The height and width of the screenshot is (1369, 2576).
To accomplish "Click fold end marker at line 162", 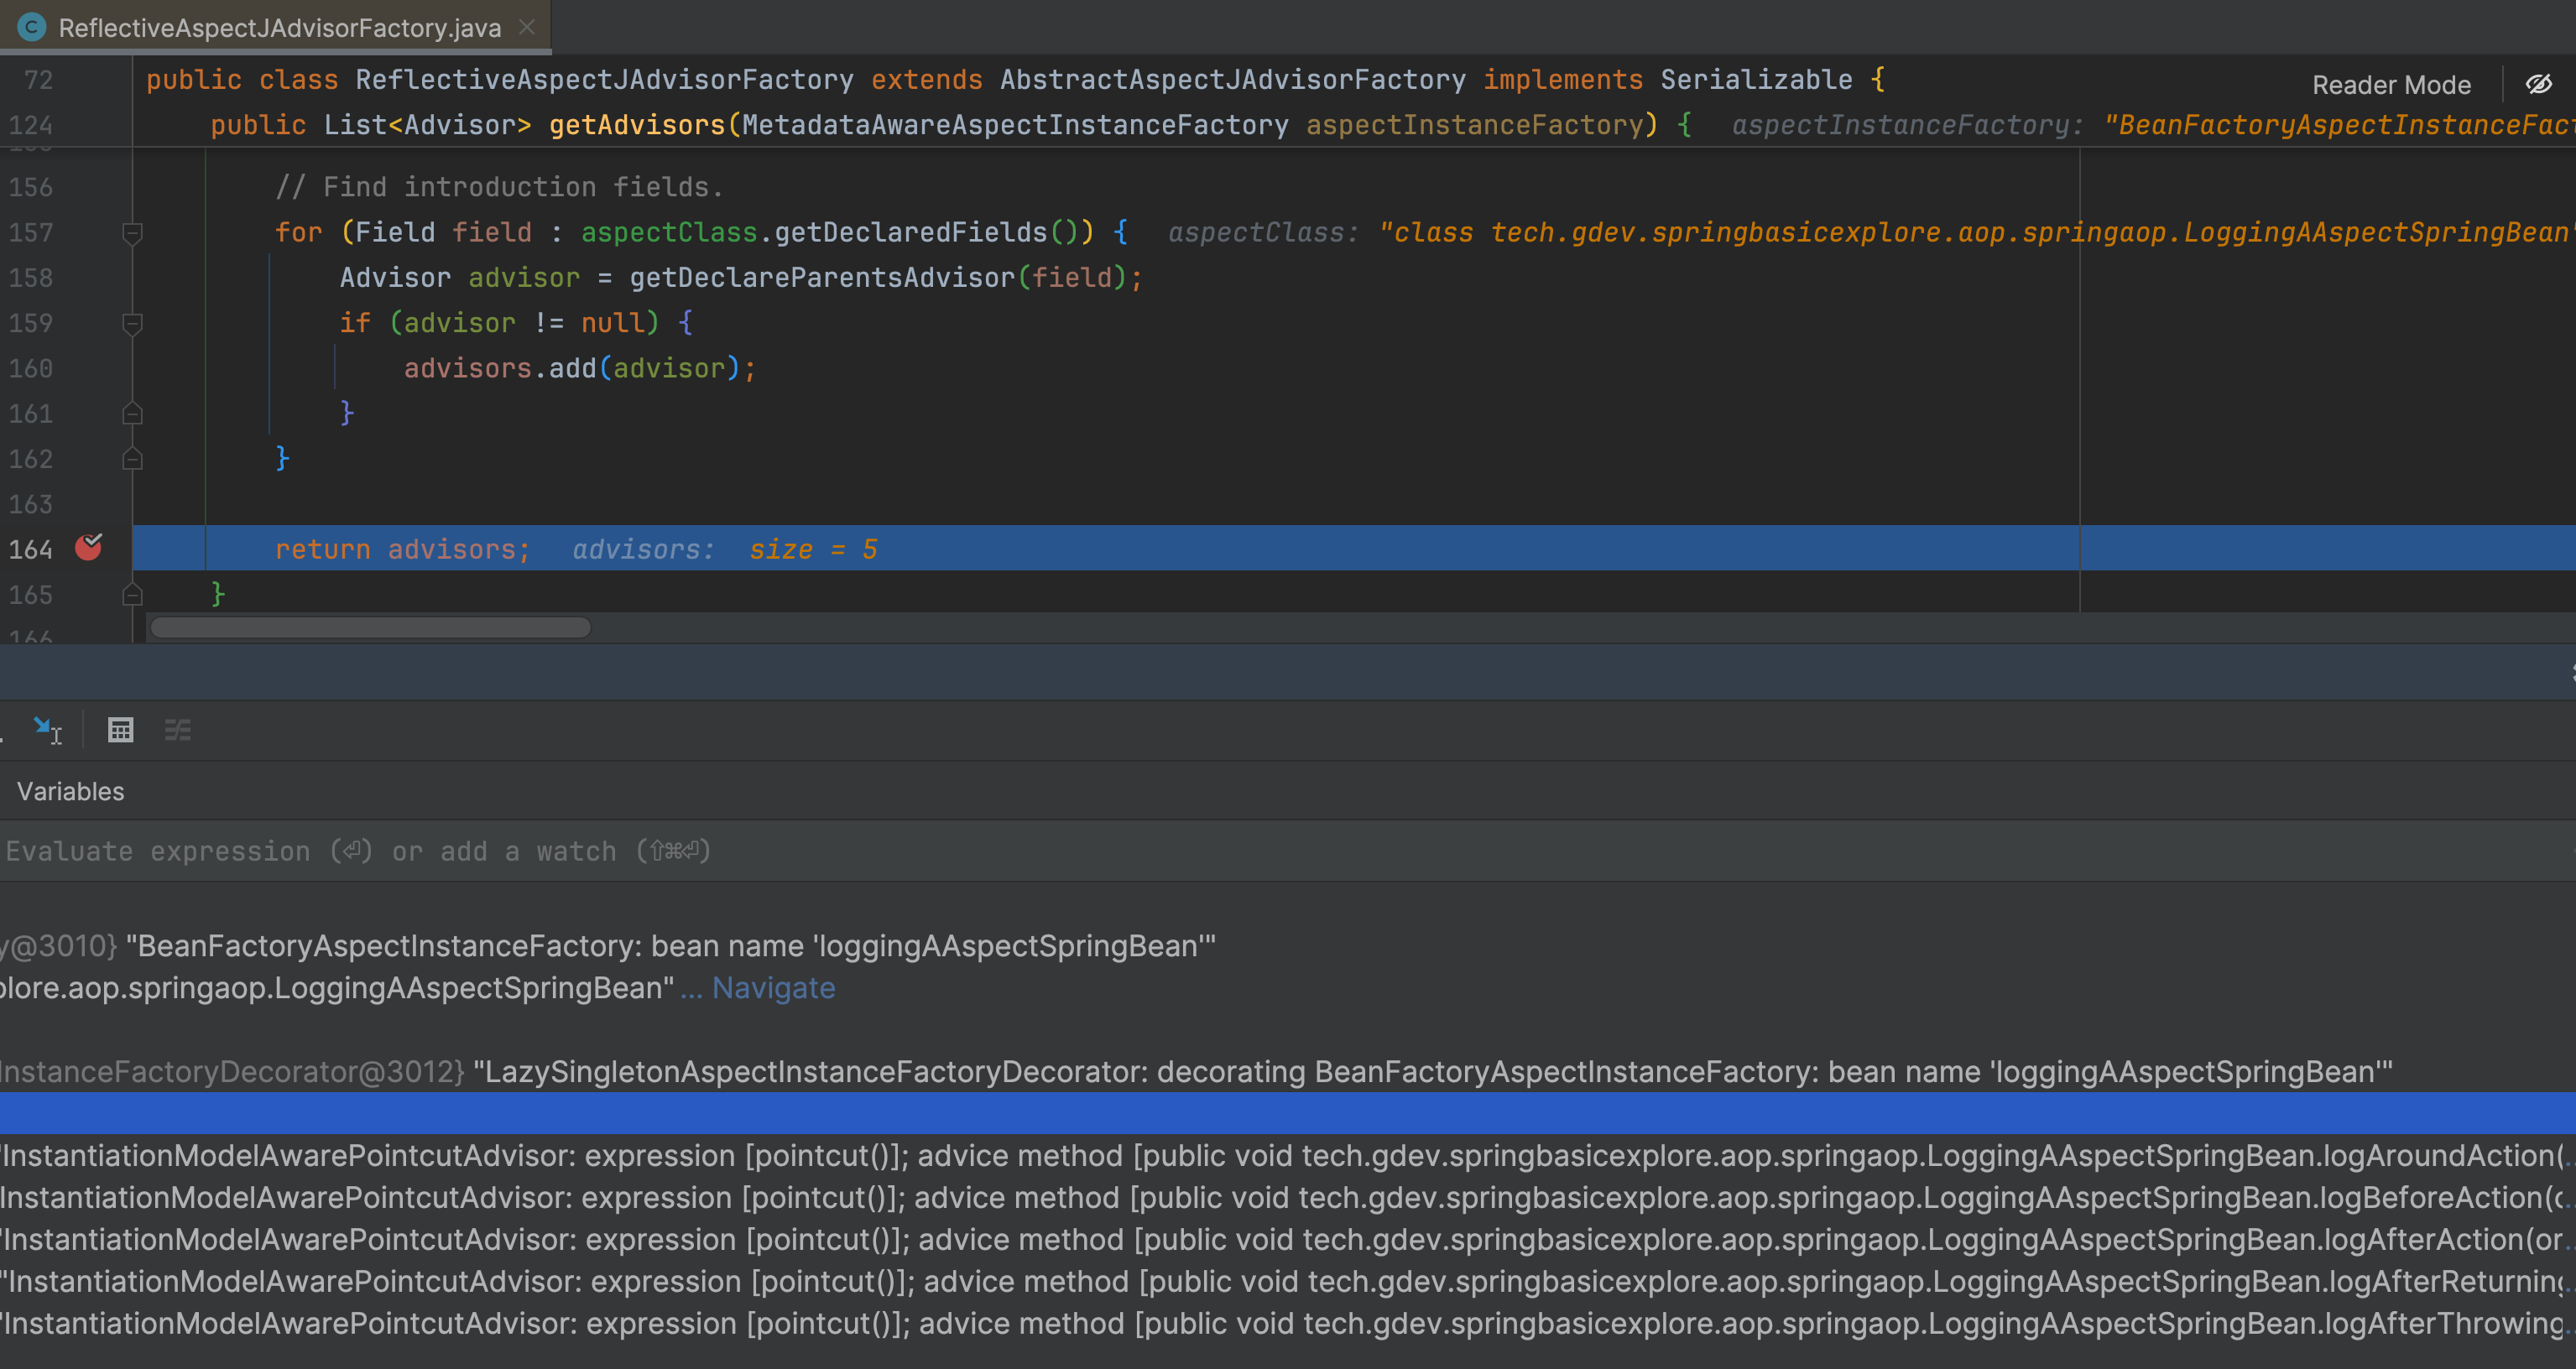I will pyautogui.click(x=132, y=459).
